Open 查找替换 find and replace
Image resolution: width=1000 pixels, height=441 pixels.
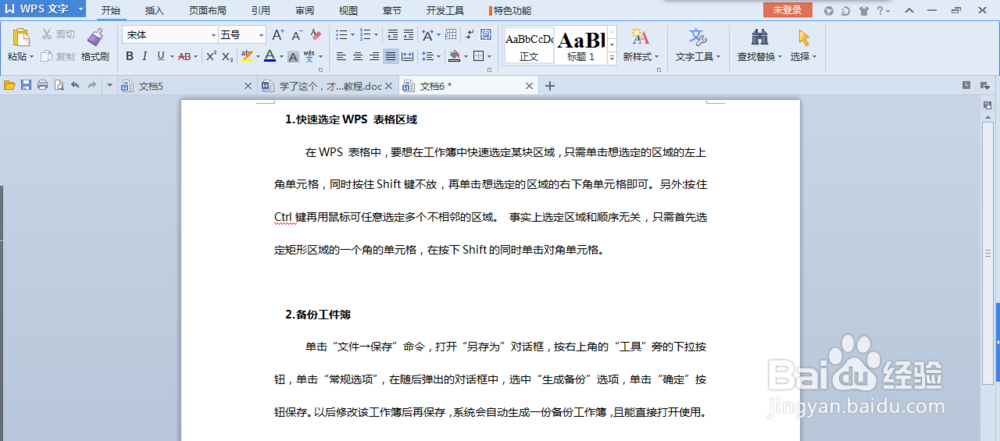click(x=759, y=45)
